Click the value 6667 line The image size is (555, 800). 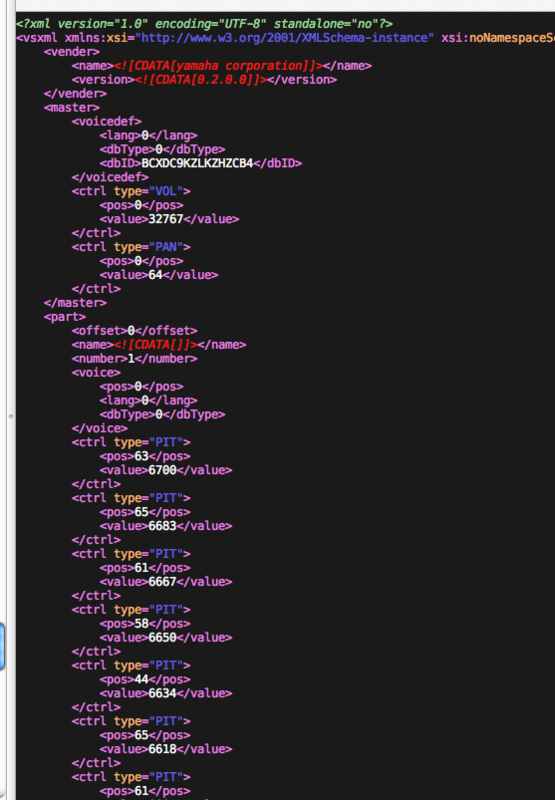(x=166, y=582)
